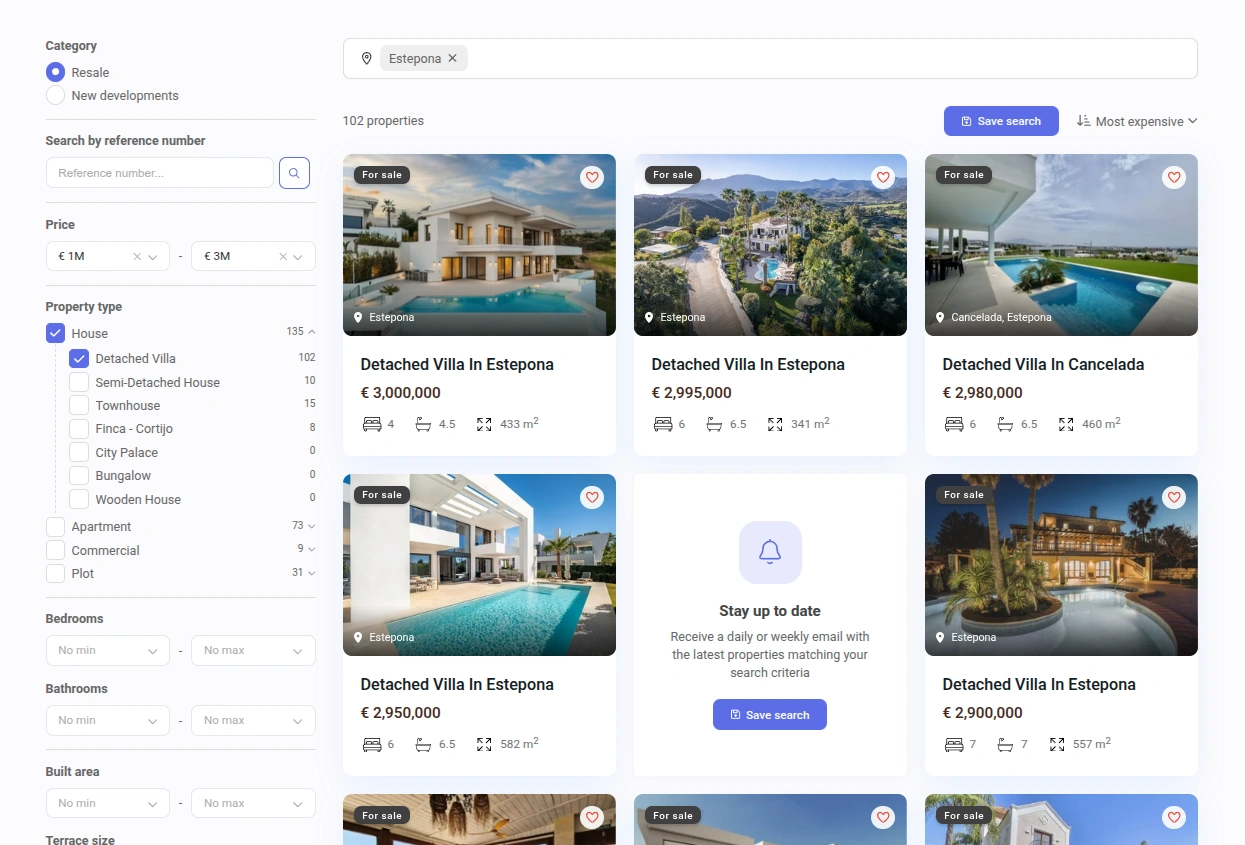
Task: Open the Most expensive sort dropdown
Action: [1137, 121]
